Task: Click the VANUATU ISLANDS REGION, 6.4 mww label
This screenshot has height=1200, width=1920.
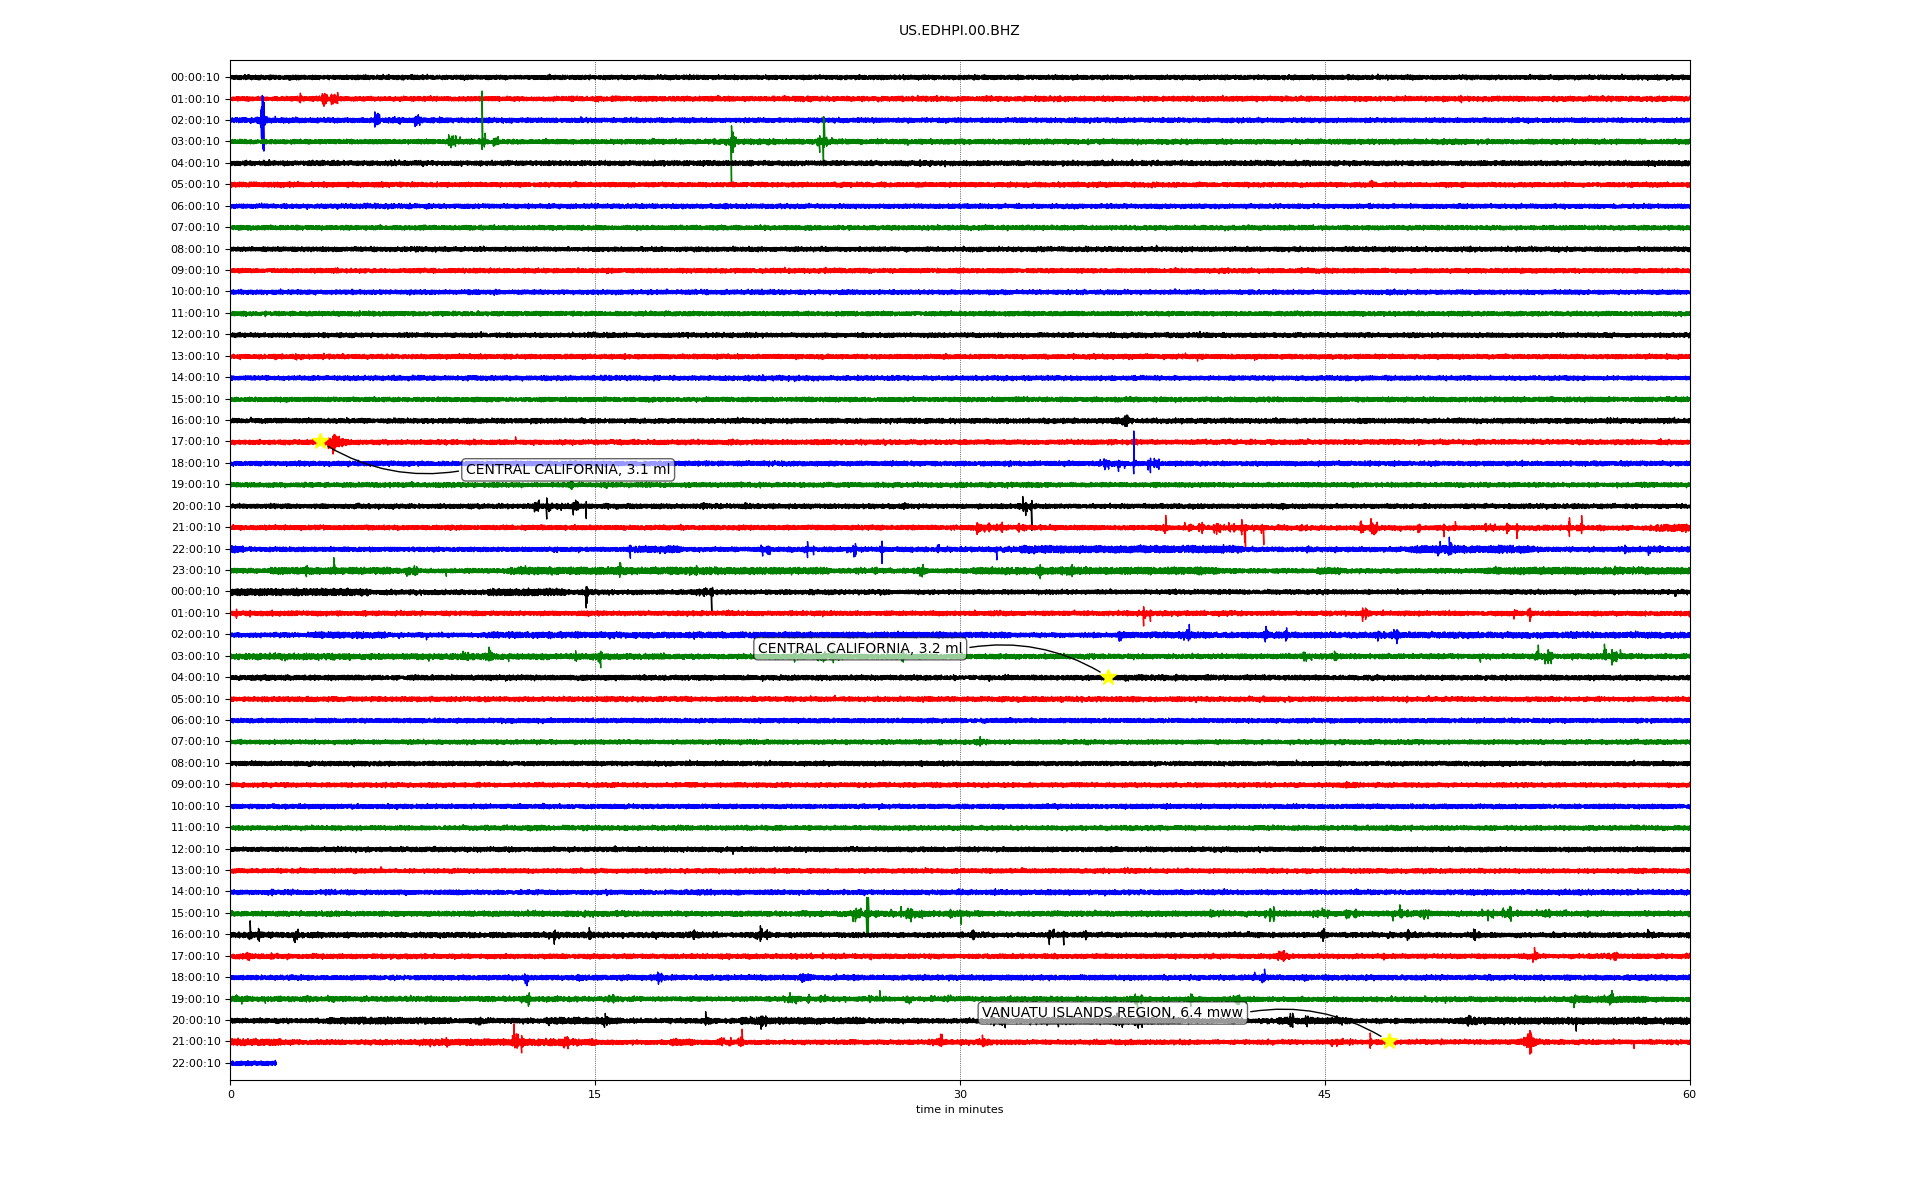Action: tap(1112, 1013)
